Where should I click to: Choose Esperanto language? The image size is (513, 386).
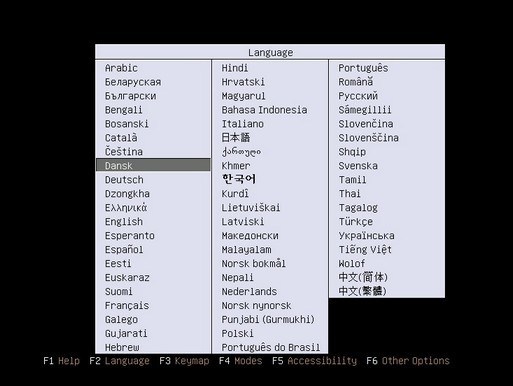pyautogui.click(x=130, y=236)
